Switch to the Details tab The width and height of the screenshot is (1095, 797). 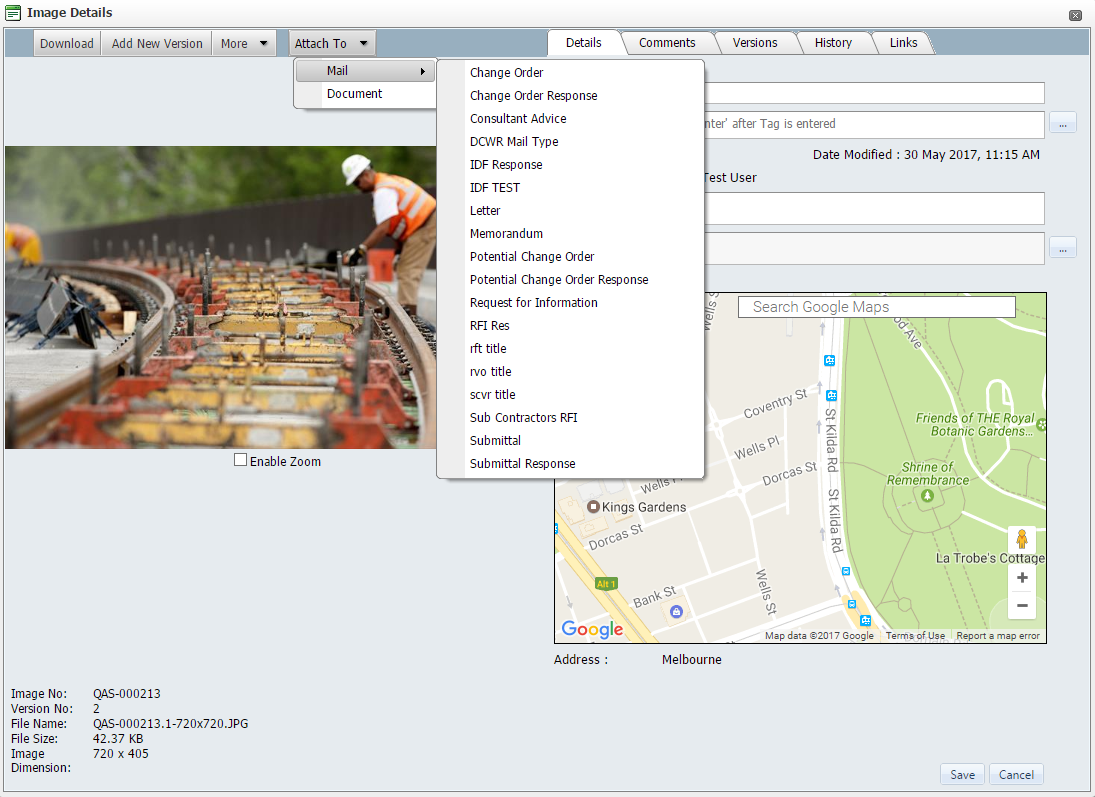tap(584, 43)
